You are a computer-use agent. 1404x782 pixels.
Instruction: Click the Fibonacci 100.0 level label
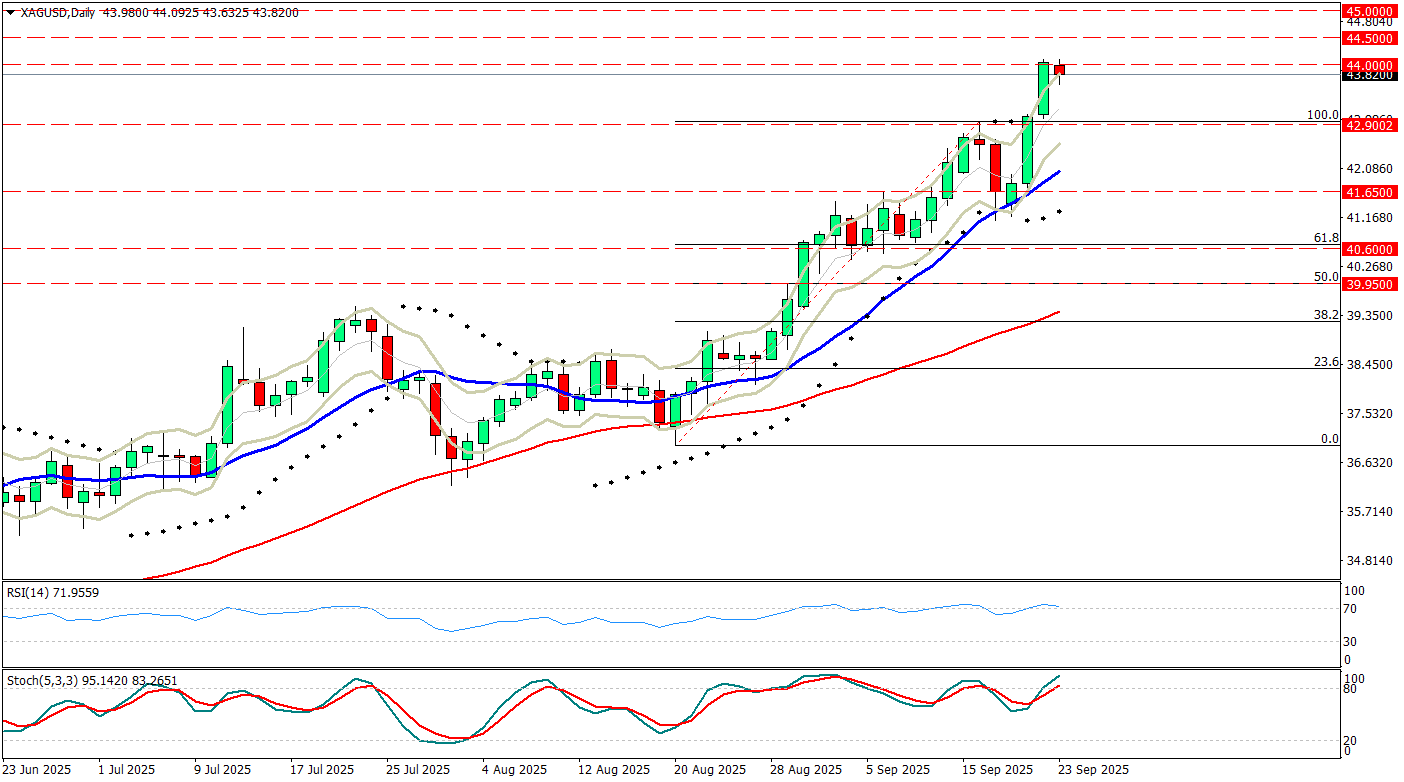tap(1323, 115)
